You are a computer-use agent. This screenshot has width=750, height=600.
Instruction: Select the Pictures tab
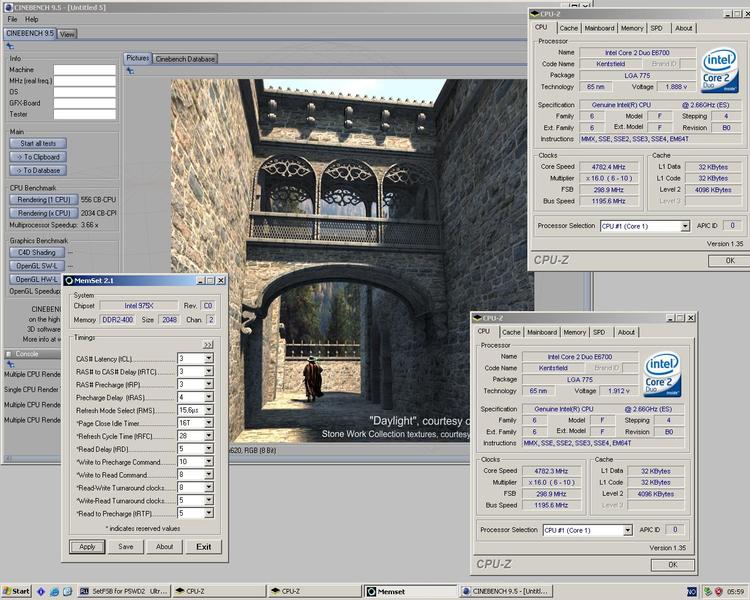[x=138, y=58]
